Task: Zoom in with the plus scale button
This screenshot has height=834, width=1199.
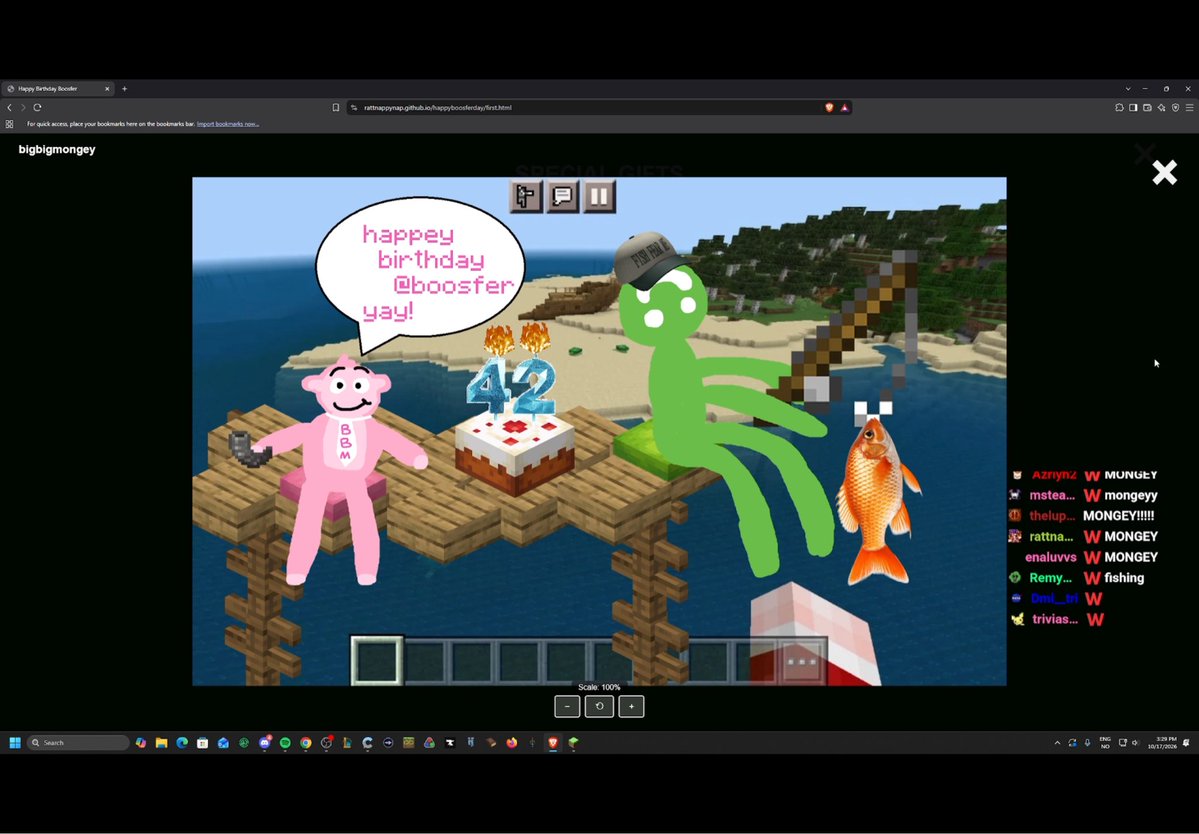Action: point(631,706)
